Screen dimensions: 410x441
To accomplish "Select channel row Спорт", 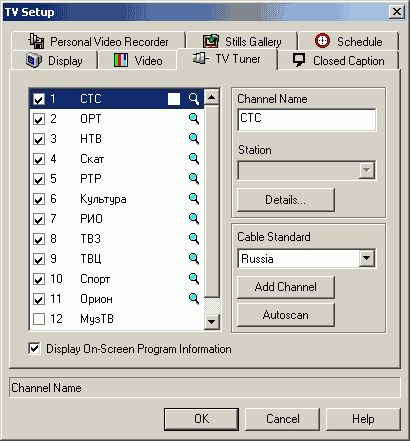I will tap(117, 279).
